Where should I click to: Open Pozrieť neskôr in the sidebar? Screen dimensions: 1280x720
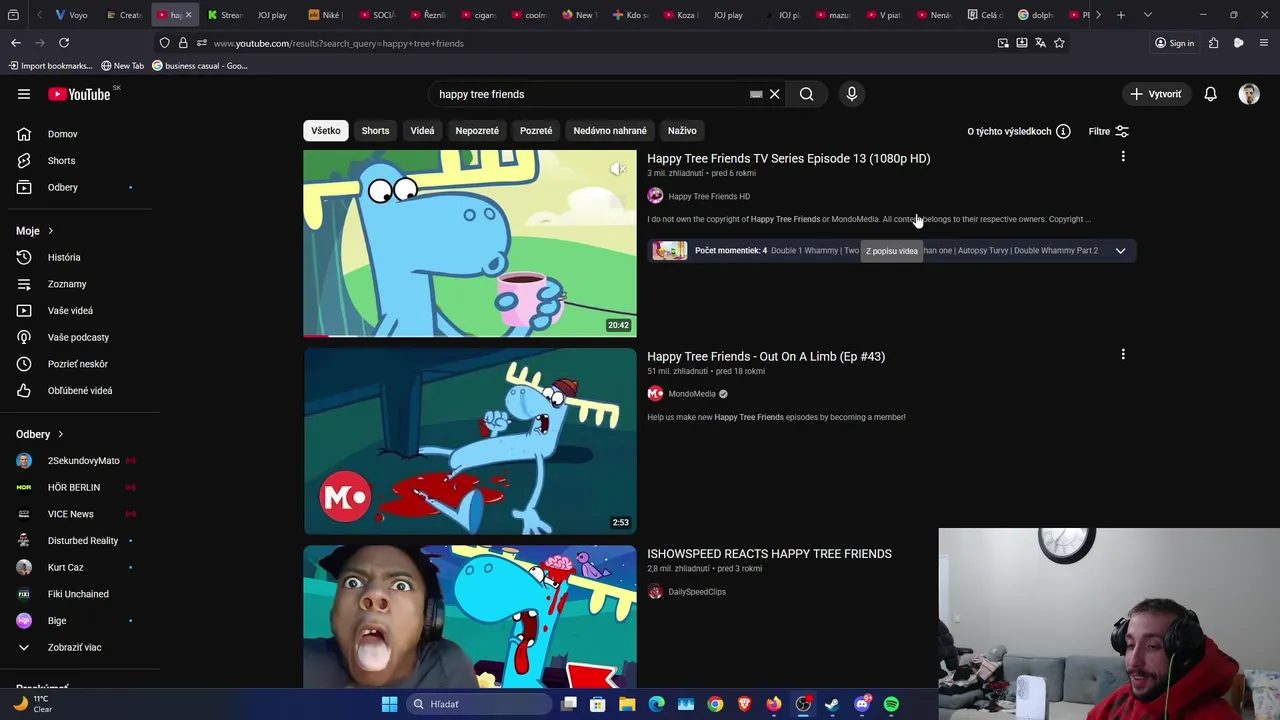pyautogui.click(x=76, y=364)
